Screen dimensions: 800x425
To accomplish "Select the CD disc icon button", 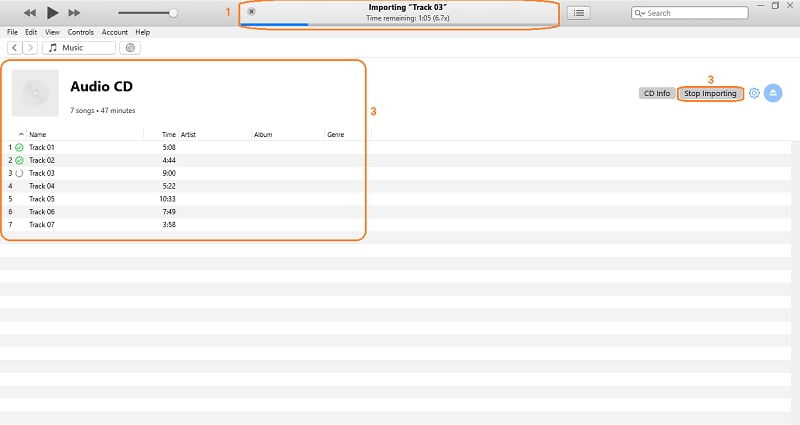I will coord(130,48).
